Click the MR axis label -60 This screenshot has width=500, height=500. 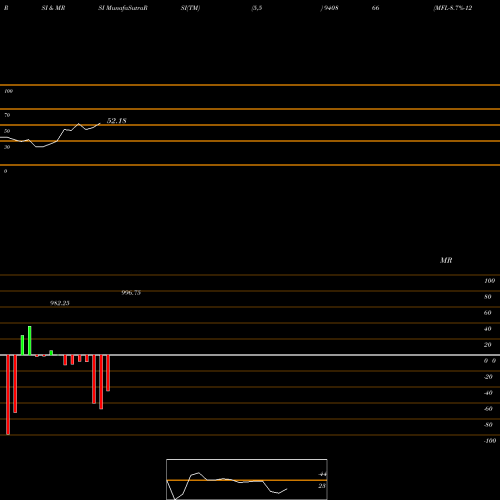488,409
